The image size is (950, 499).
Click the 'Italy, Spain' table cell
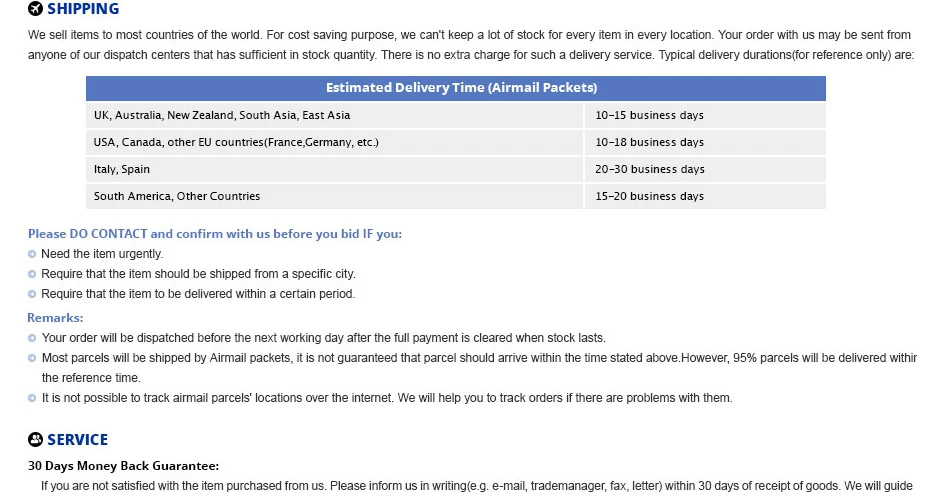click(334, 169)
